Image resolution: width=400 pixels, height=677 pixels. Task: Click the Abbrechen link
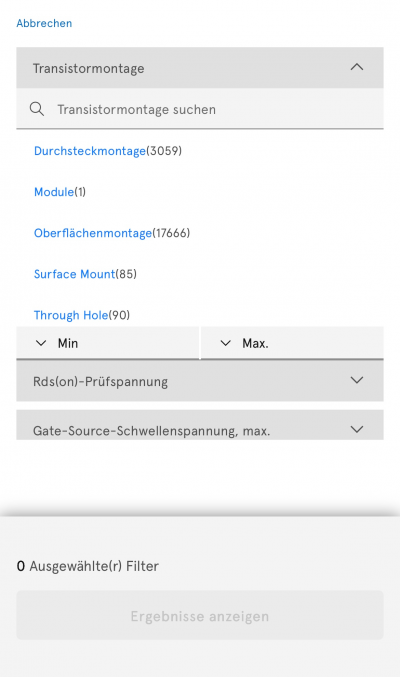point(44,23)
